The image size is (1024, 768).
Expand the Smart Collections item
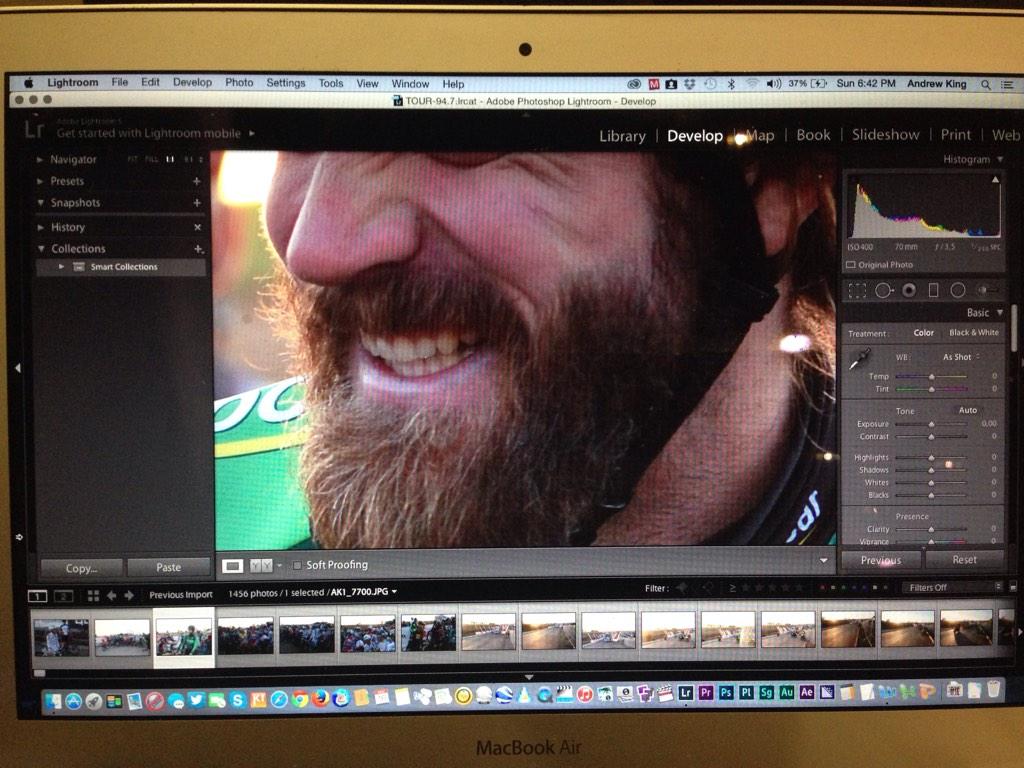(60, 266)
